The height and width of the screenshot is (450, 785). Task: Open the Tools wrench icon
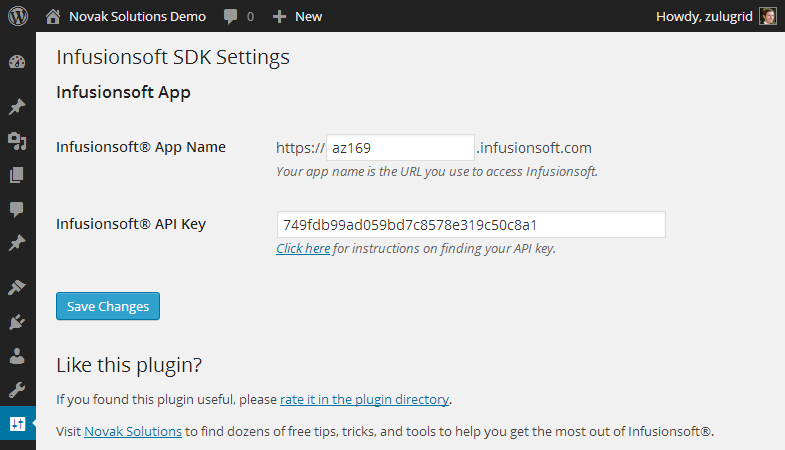17,389
